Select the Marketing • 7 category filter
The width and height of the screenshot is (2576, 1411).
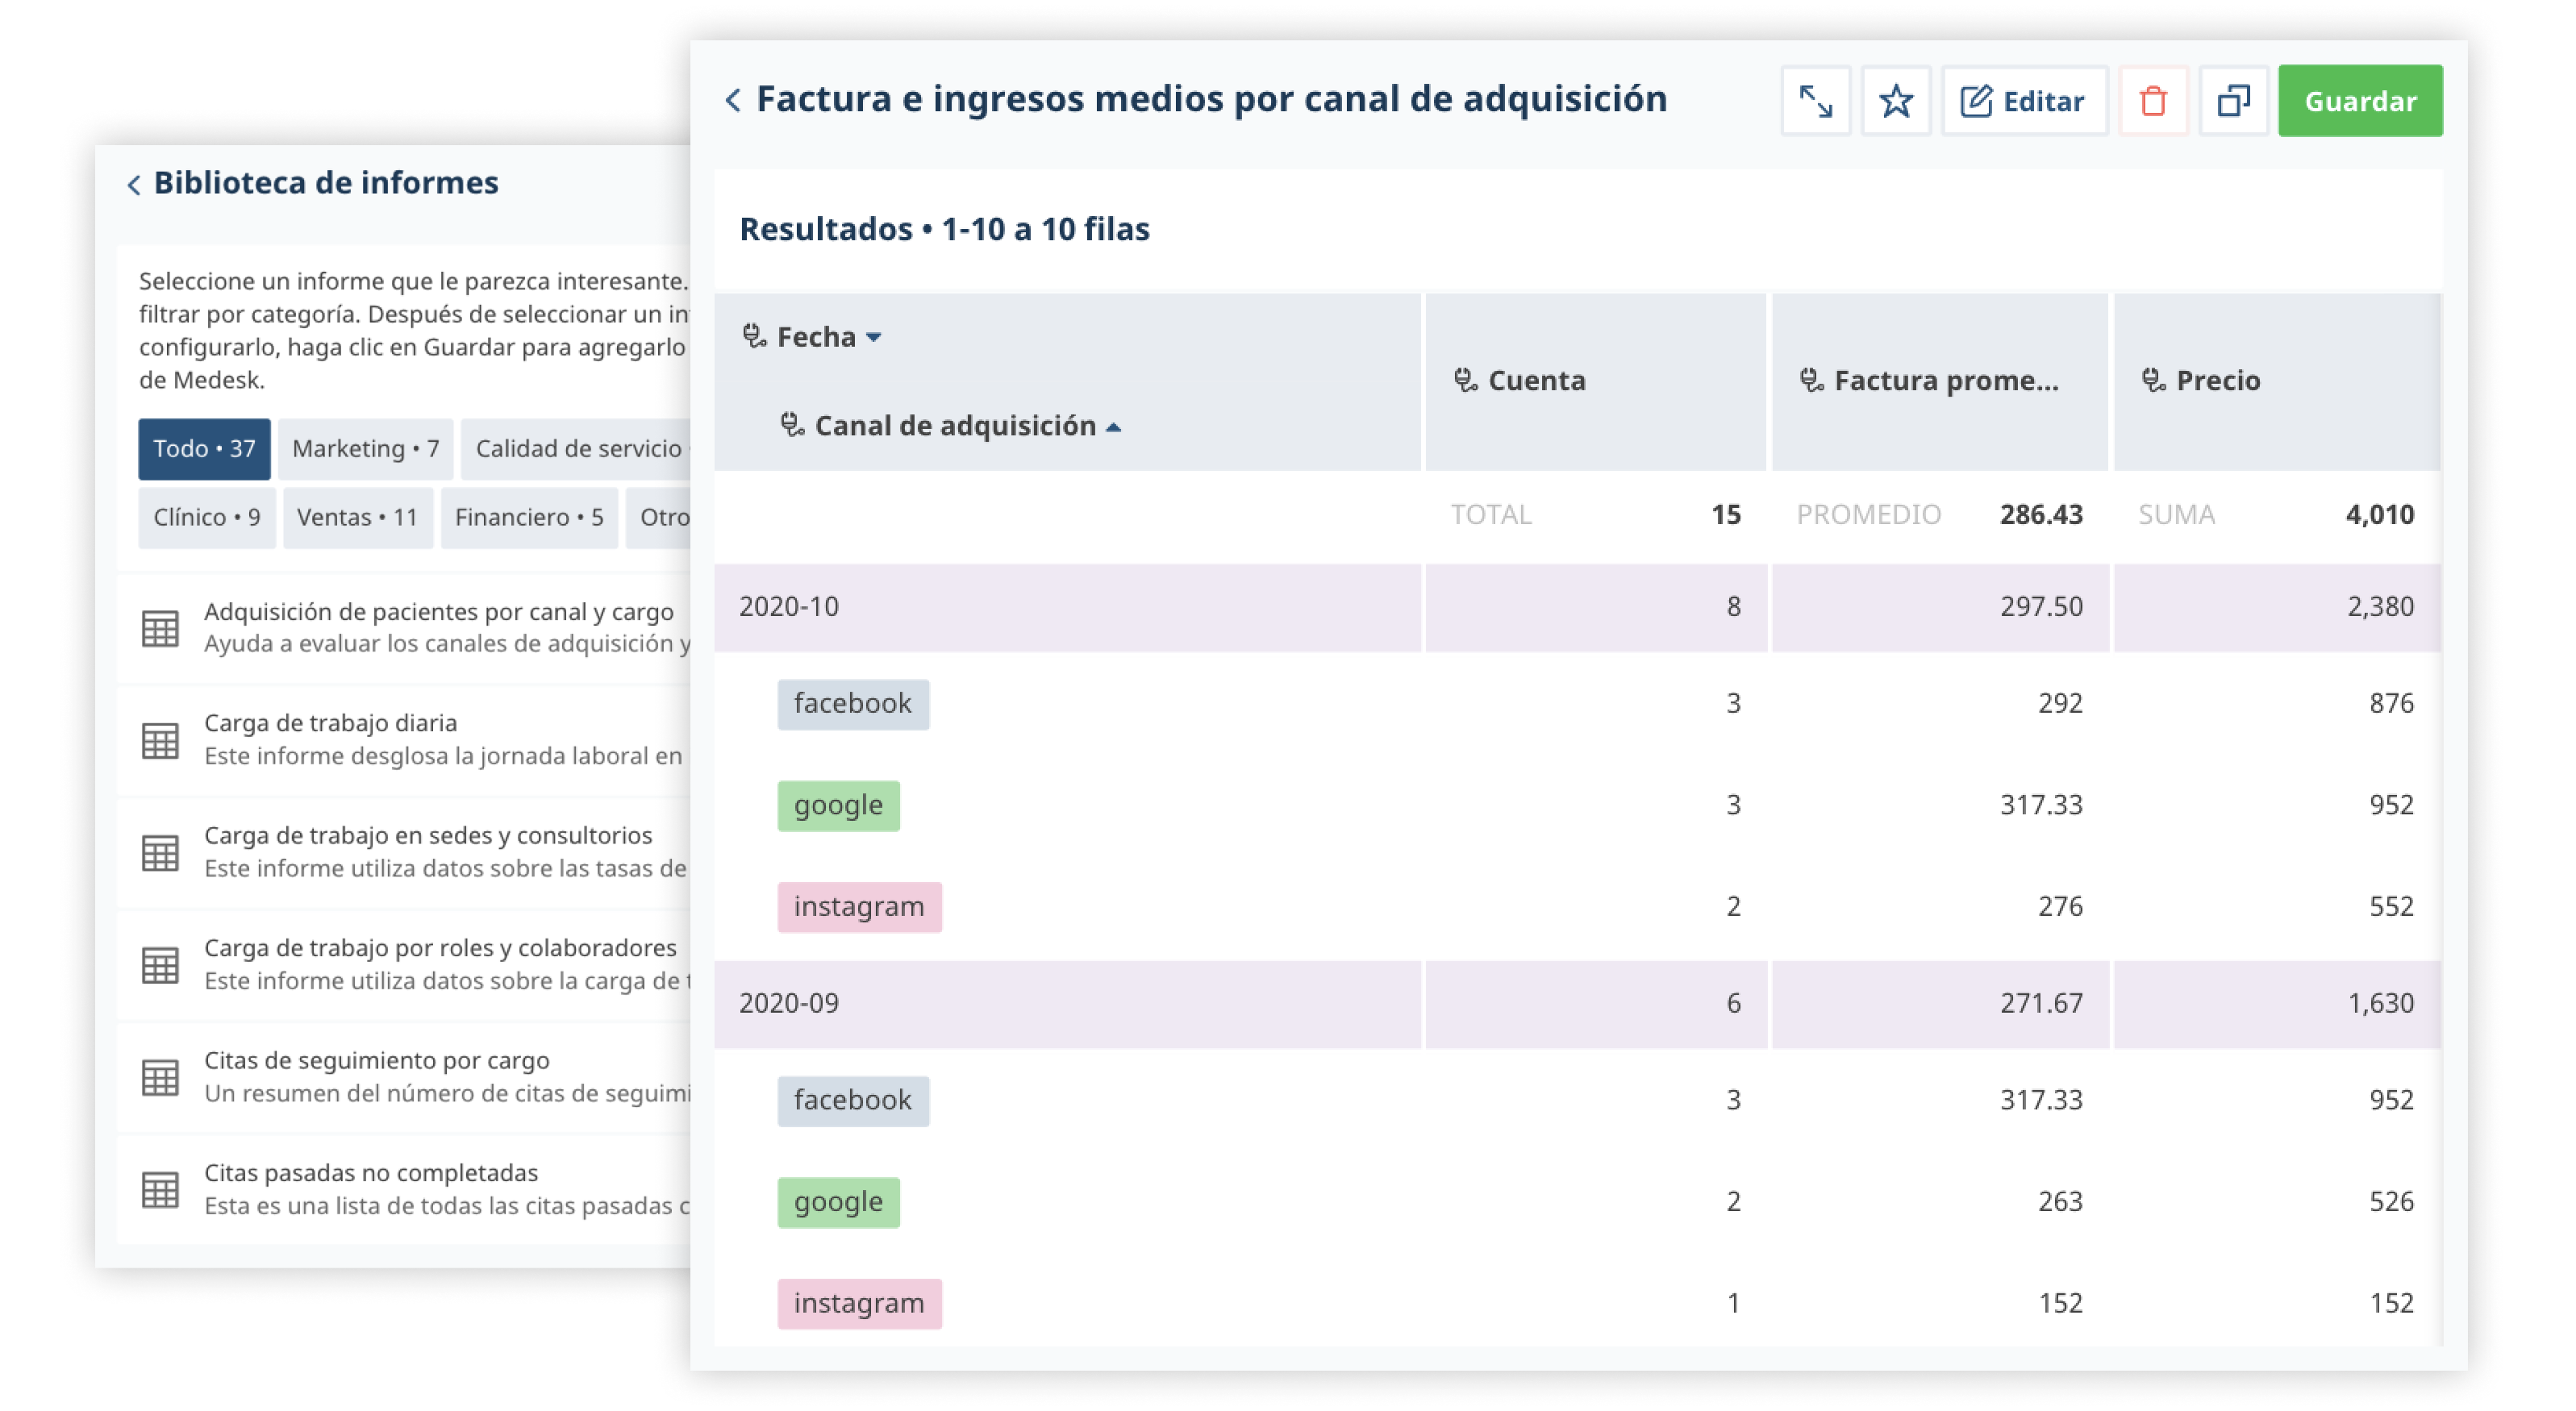365,449
